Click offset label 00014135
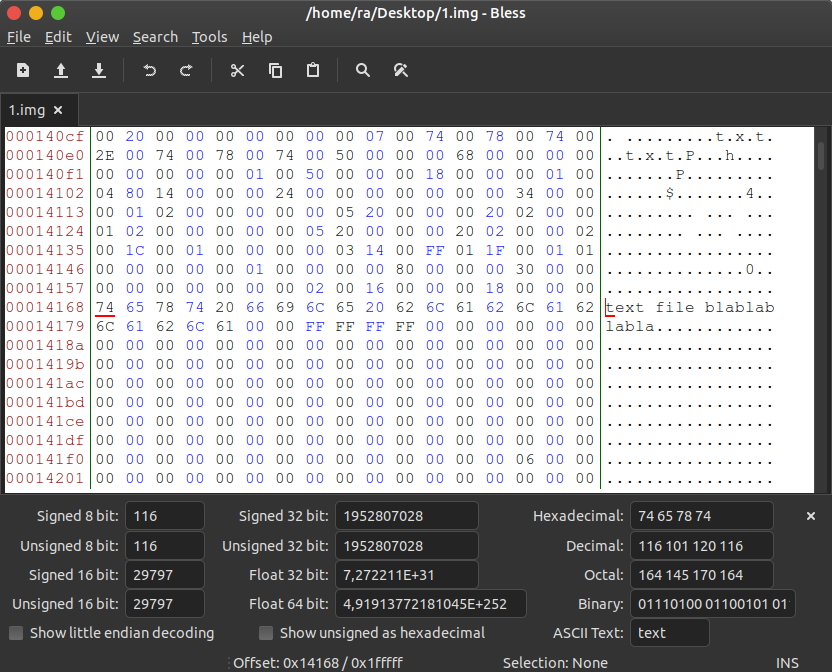 45,251
